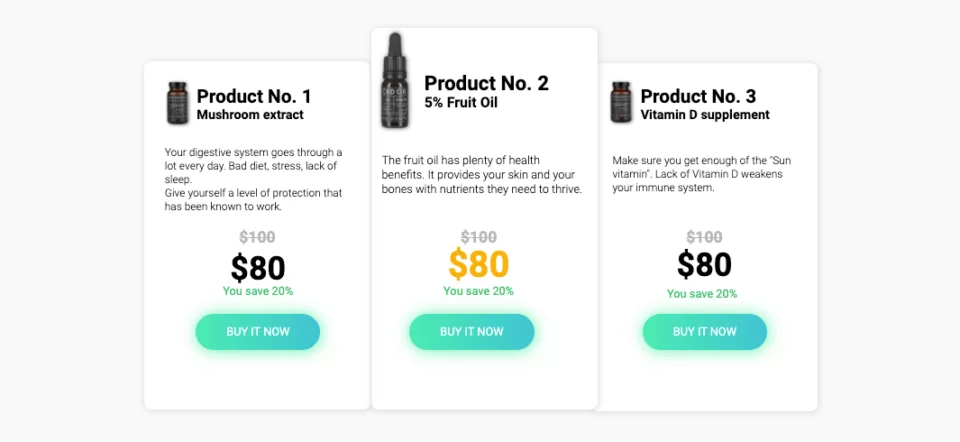
Task: Click "You save 20%" under Product 3
Action: pos(702,294)
